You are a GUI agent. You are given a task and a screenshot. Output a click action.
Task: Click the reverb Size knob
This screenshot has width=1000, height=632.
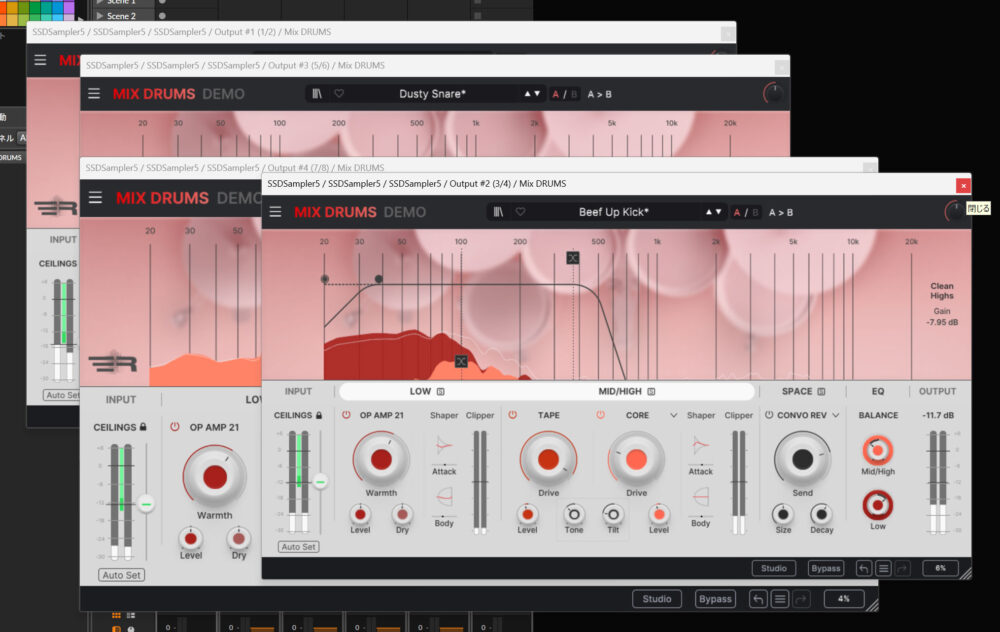pos(783,514)
